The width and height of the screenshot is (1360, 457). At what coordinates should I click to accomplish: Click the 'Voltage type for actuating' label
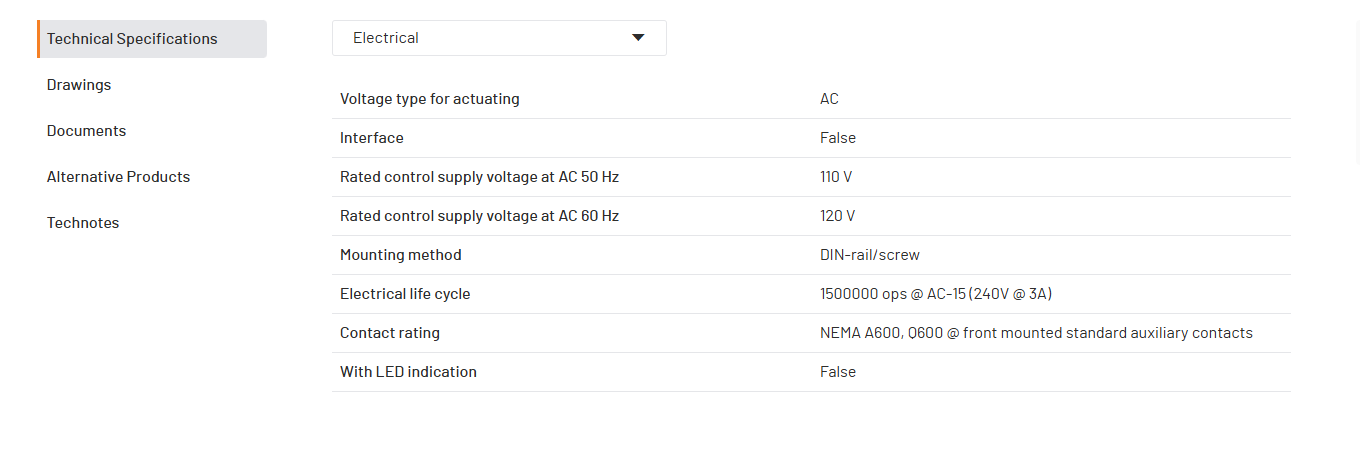point(429,99)
